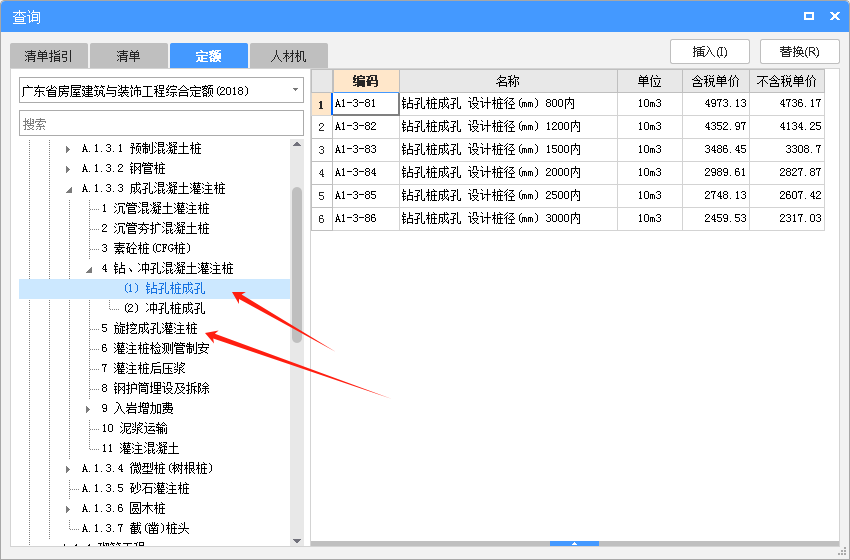This screenshot has height=560, width=850.
Task: Select 6 灌注桩检测管制安 in tree
Action: pyautogui.click(x=155, y=349)
